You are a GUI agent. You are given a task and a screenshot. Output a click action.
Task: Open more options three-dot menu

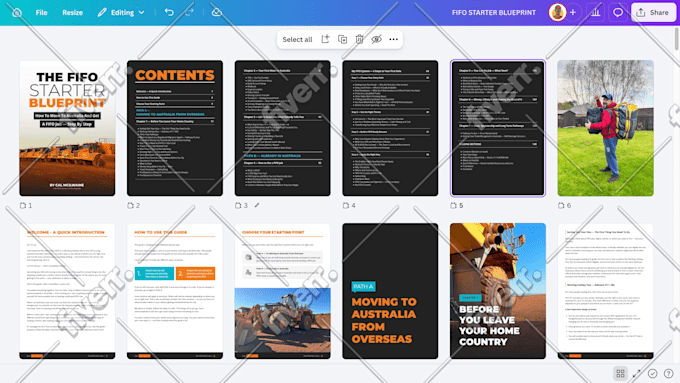click(x=393, y=39)
